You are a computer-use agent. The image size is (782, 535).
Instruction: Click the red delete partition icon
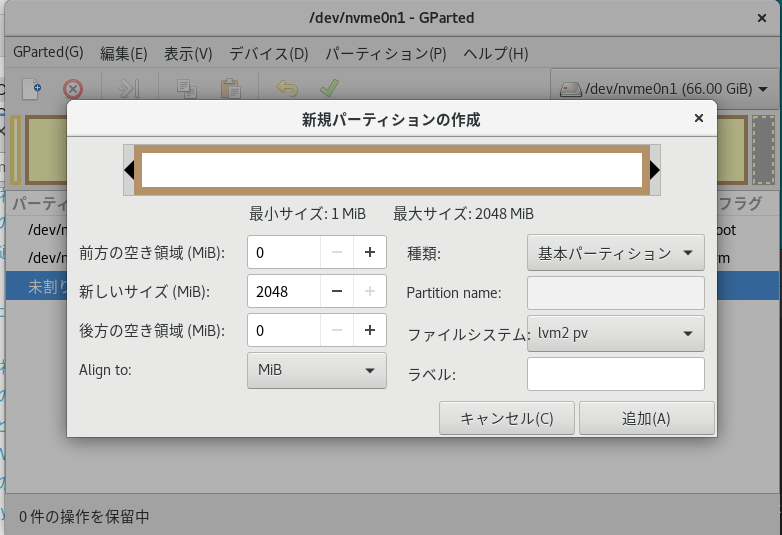pyautogui.click(x=73, y=88)
